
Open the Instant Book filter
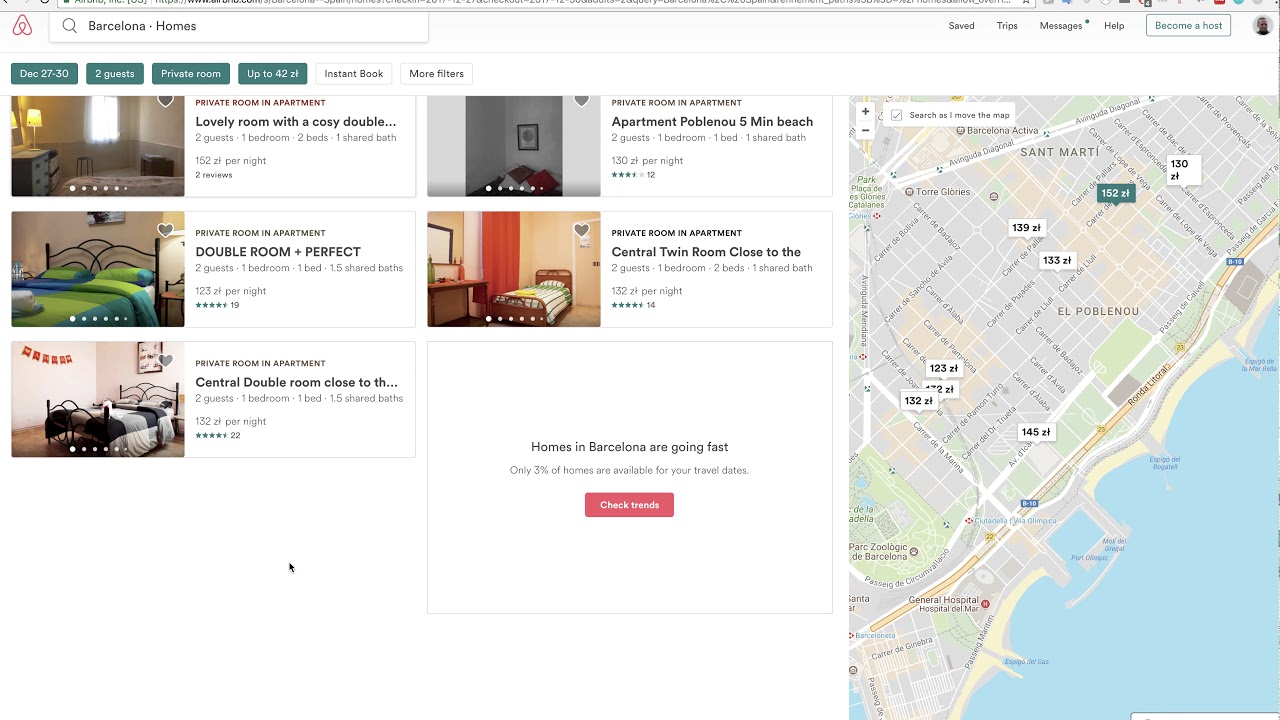click(354, 74)
